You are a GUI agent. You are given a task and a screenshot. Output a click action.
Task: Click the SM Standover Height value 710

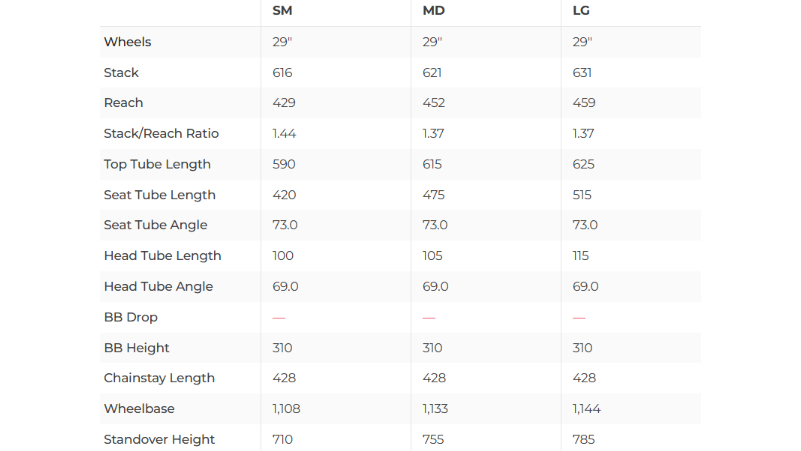click(284, 439)
